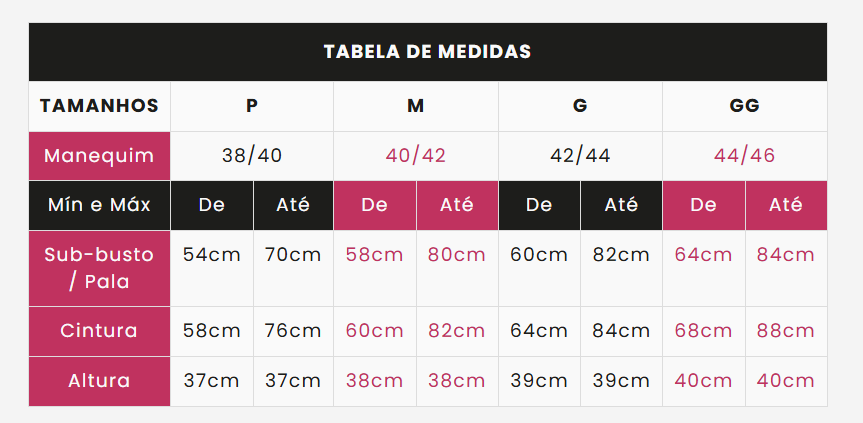The height and width of the screenshot is (423, 863).
Task: Click the 88cm cintura cell
Action: [x=785, y=331]
